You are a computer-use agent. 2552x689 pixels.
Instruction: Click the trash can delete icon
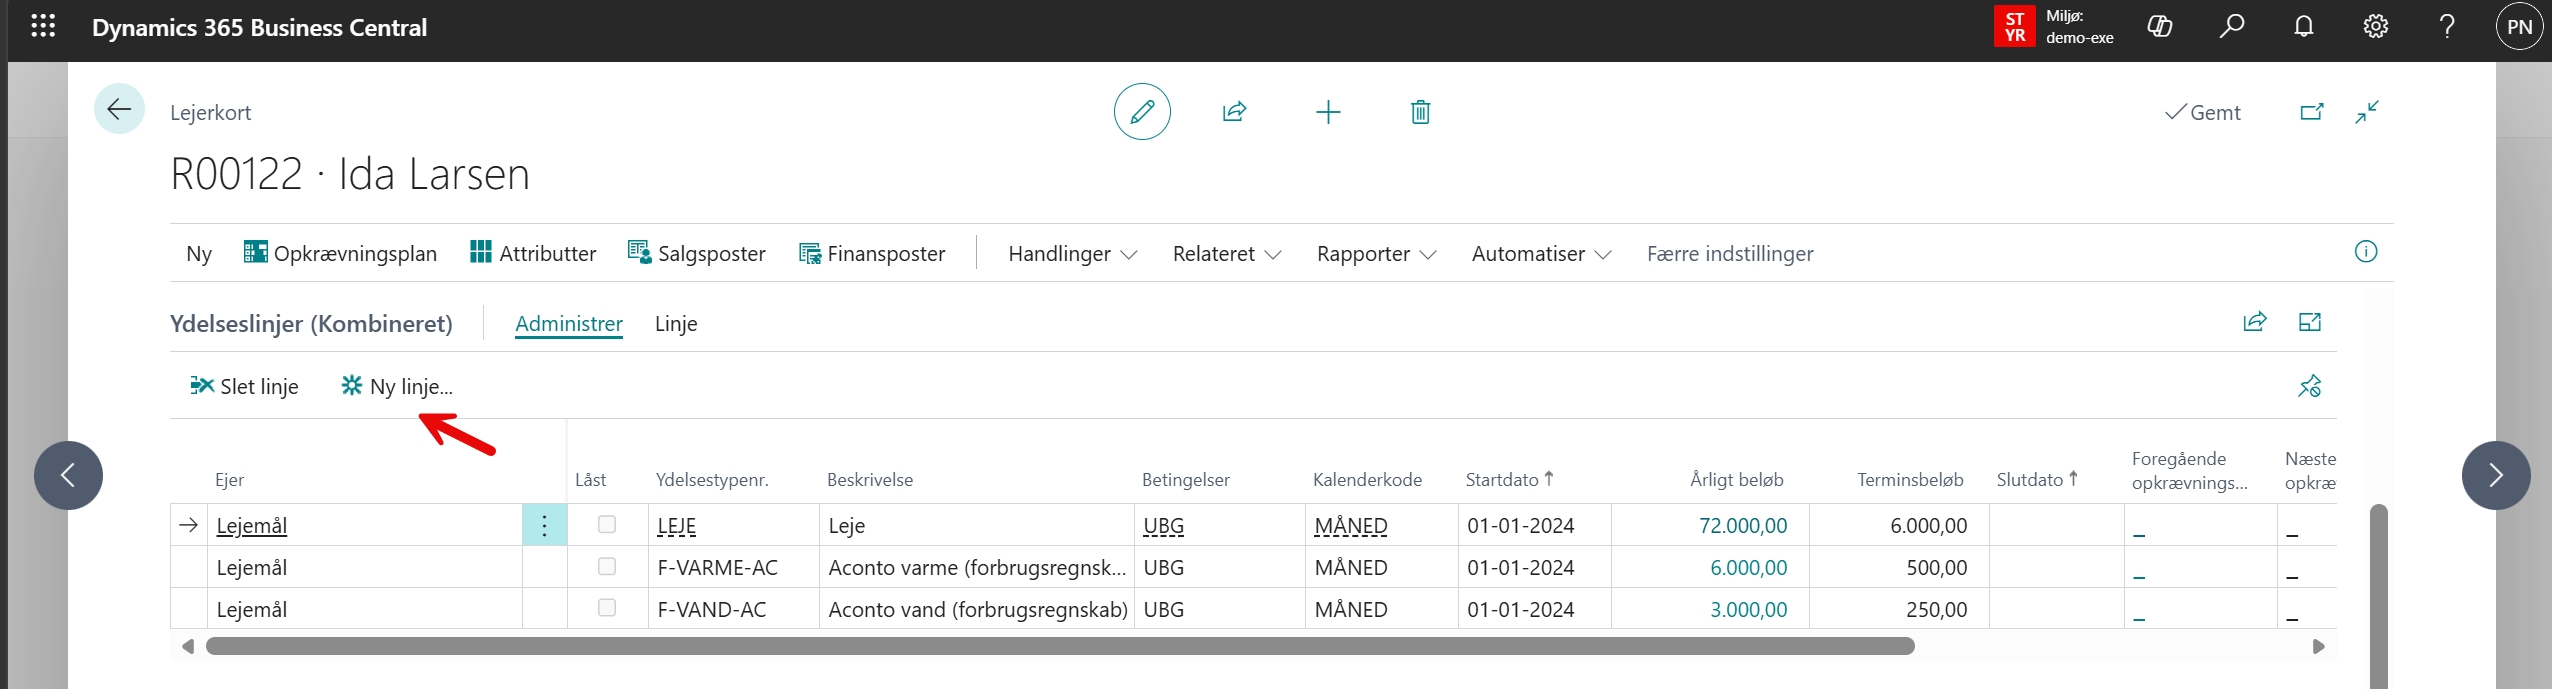pyautogui.click(x=1420, y=112)
